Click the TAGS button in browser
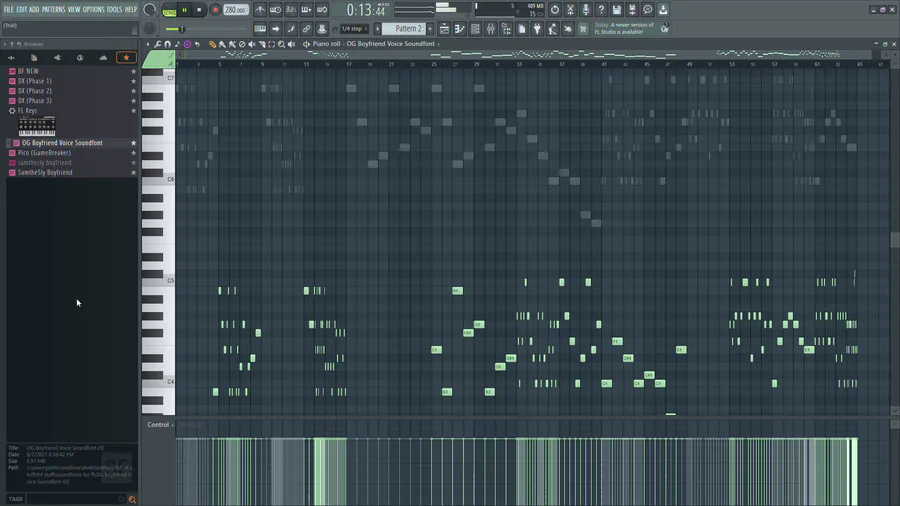Image resolution: width=900 pixels, height=506 pixels. (x=15, y=499)
